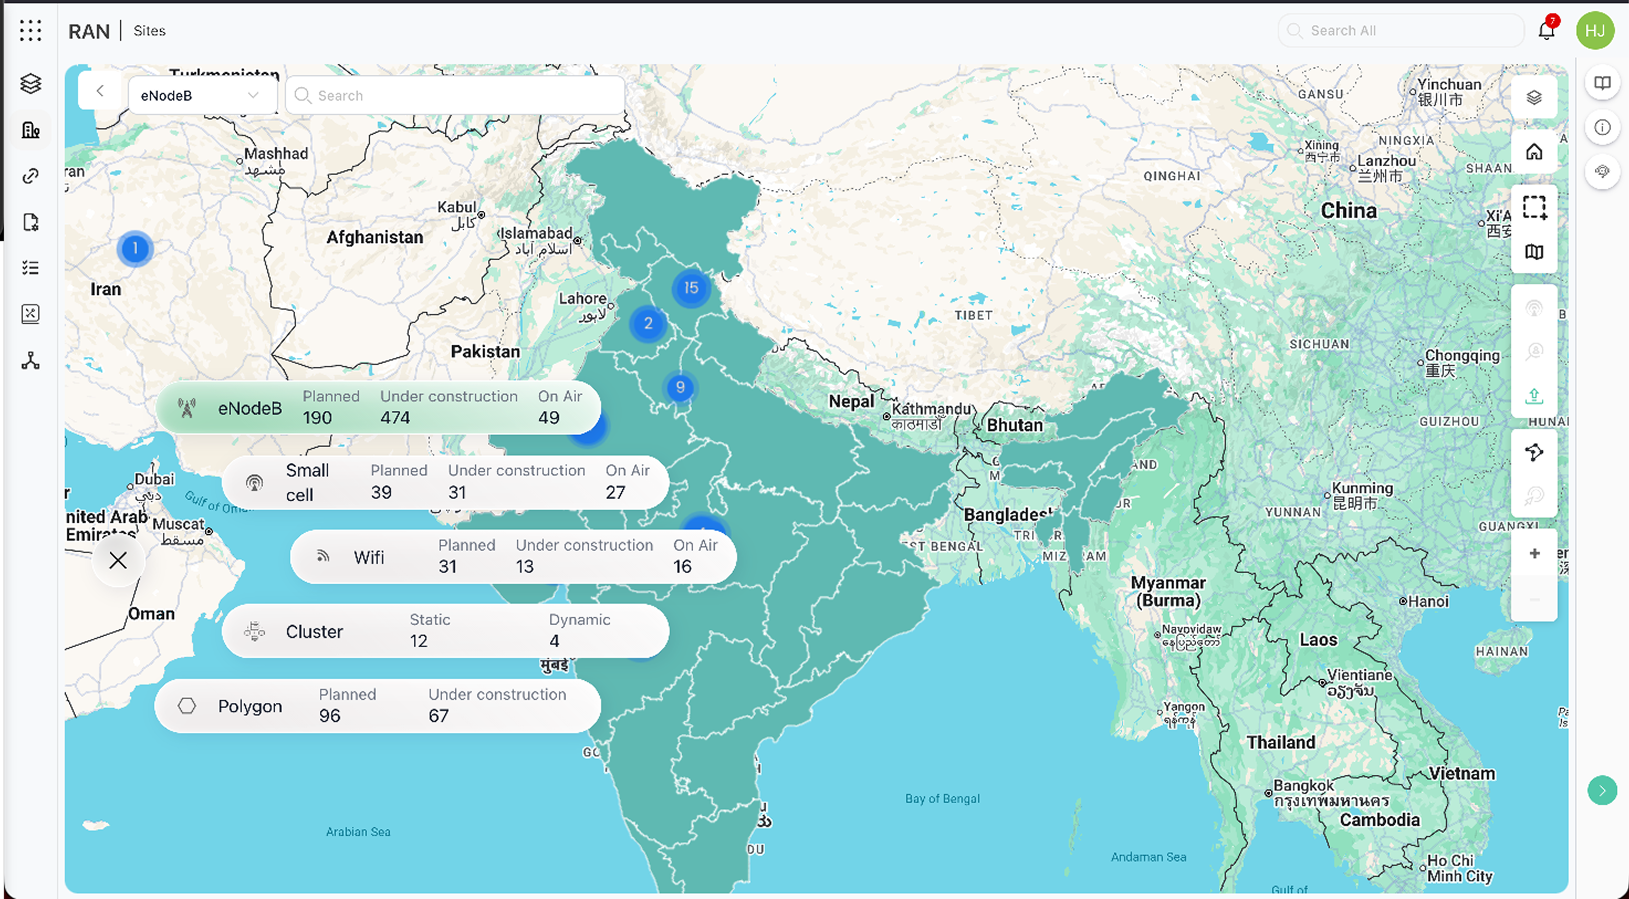Open the nine-dot app launcher grid
1629x899 pixels.
(x=31, y=31)
